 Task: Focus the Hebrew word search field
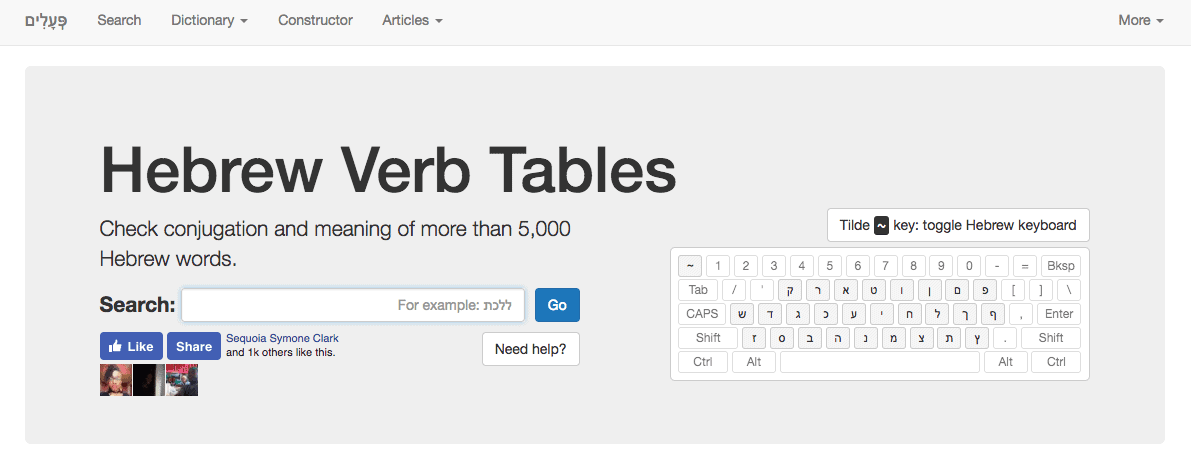point(352,305)
